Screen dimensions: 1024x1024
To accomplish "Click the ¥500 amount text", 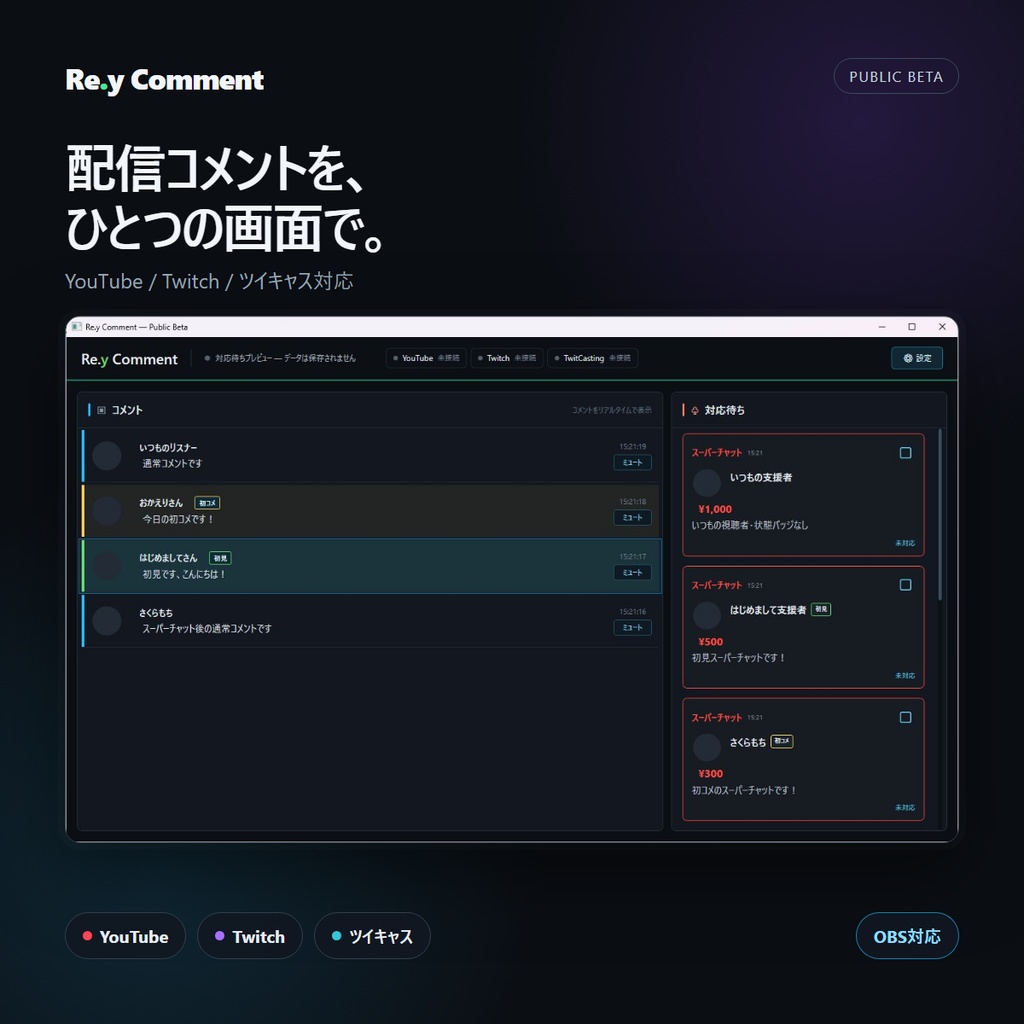I will tap(710, 641).
